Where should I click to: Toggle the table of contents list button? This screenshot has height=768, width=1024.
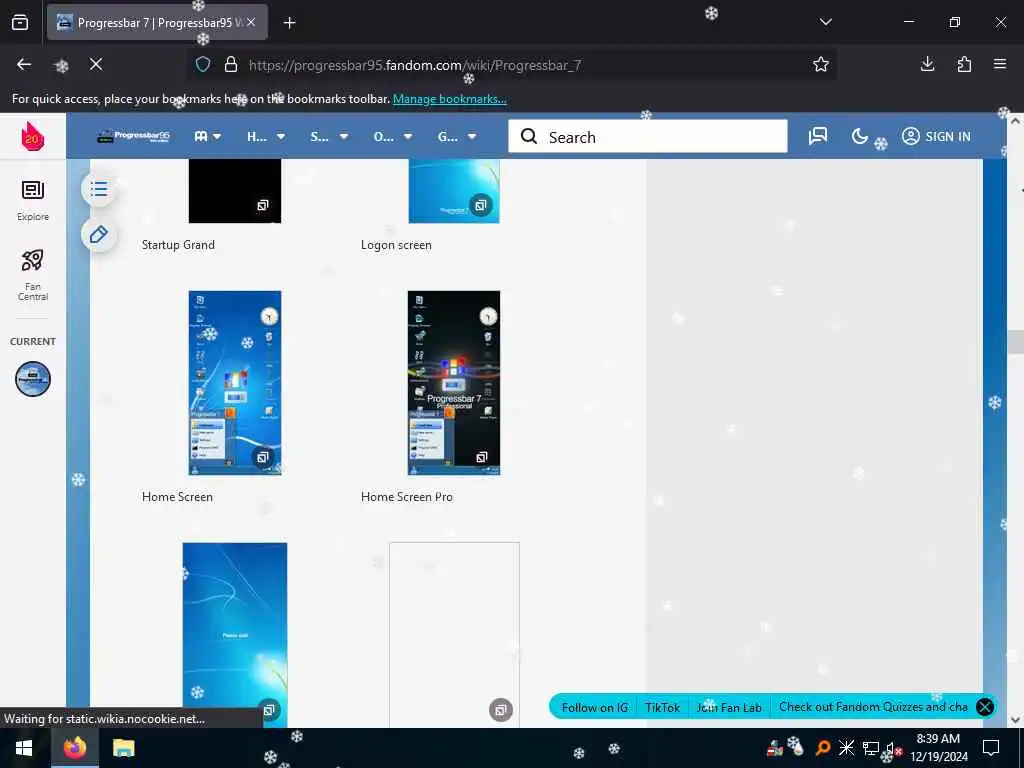(99, 189)
